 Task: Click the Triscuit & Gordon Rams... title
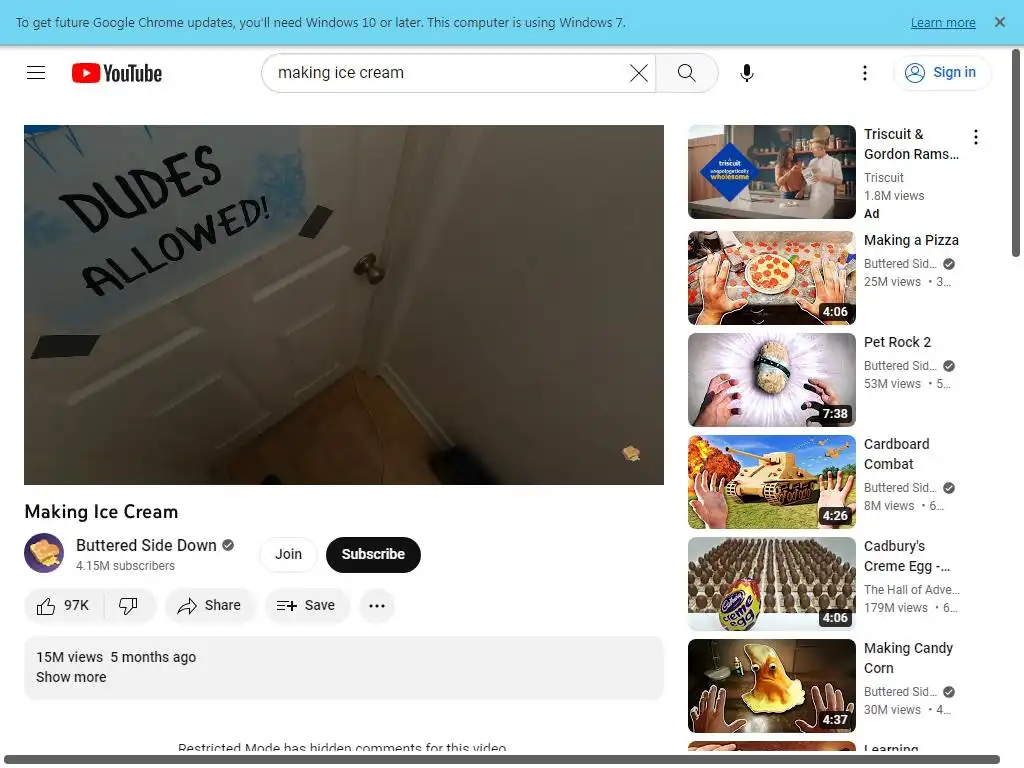[x=912, y=144]
